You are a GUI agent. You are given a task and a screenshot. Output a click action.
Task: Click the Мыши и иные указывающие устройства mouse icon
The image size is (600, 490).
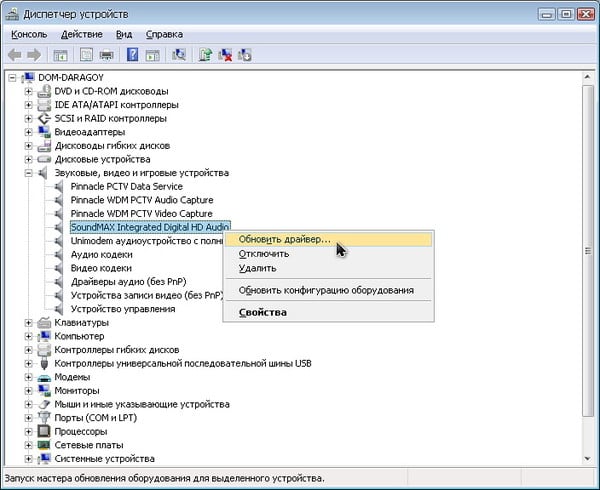(x=44, y=404)
